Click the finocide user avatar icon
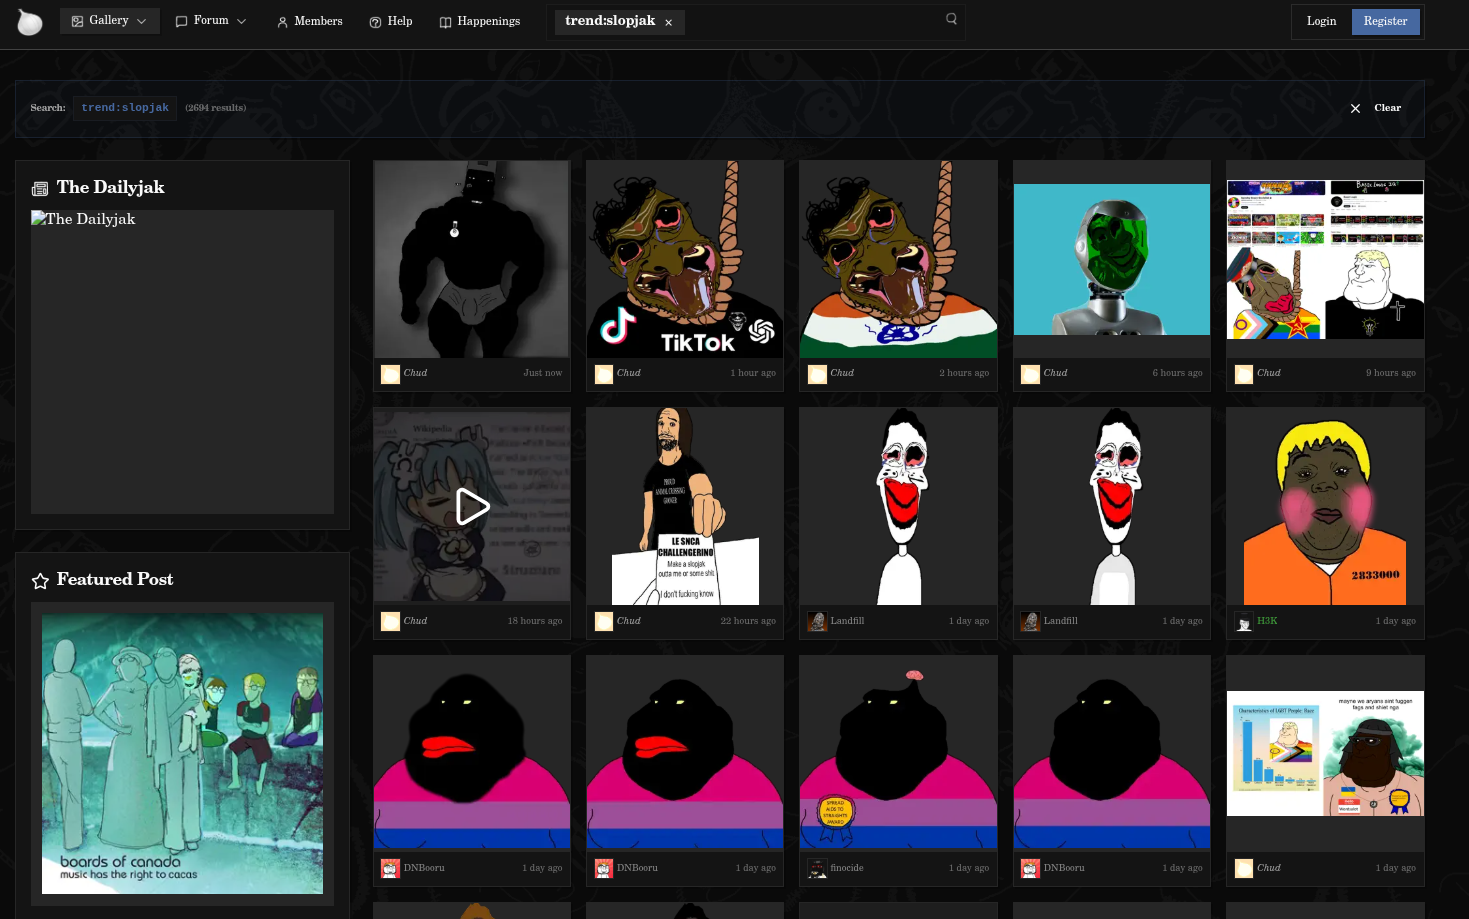 [x=817, y=868]
